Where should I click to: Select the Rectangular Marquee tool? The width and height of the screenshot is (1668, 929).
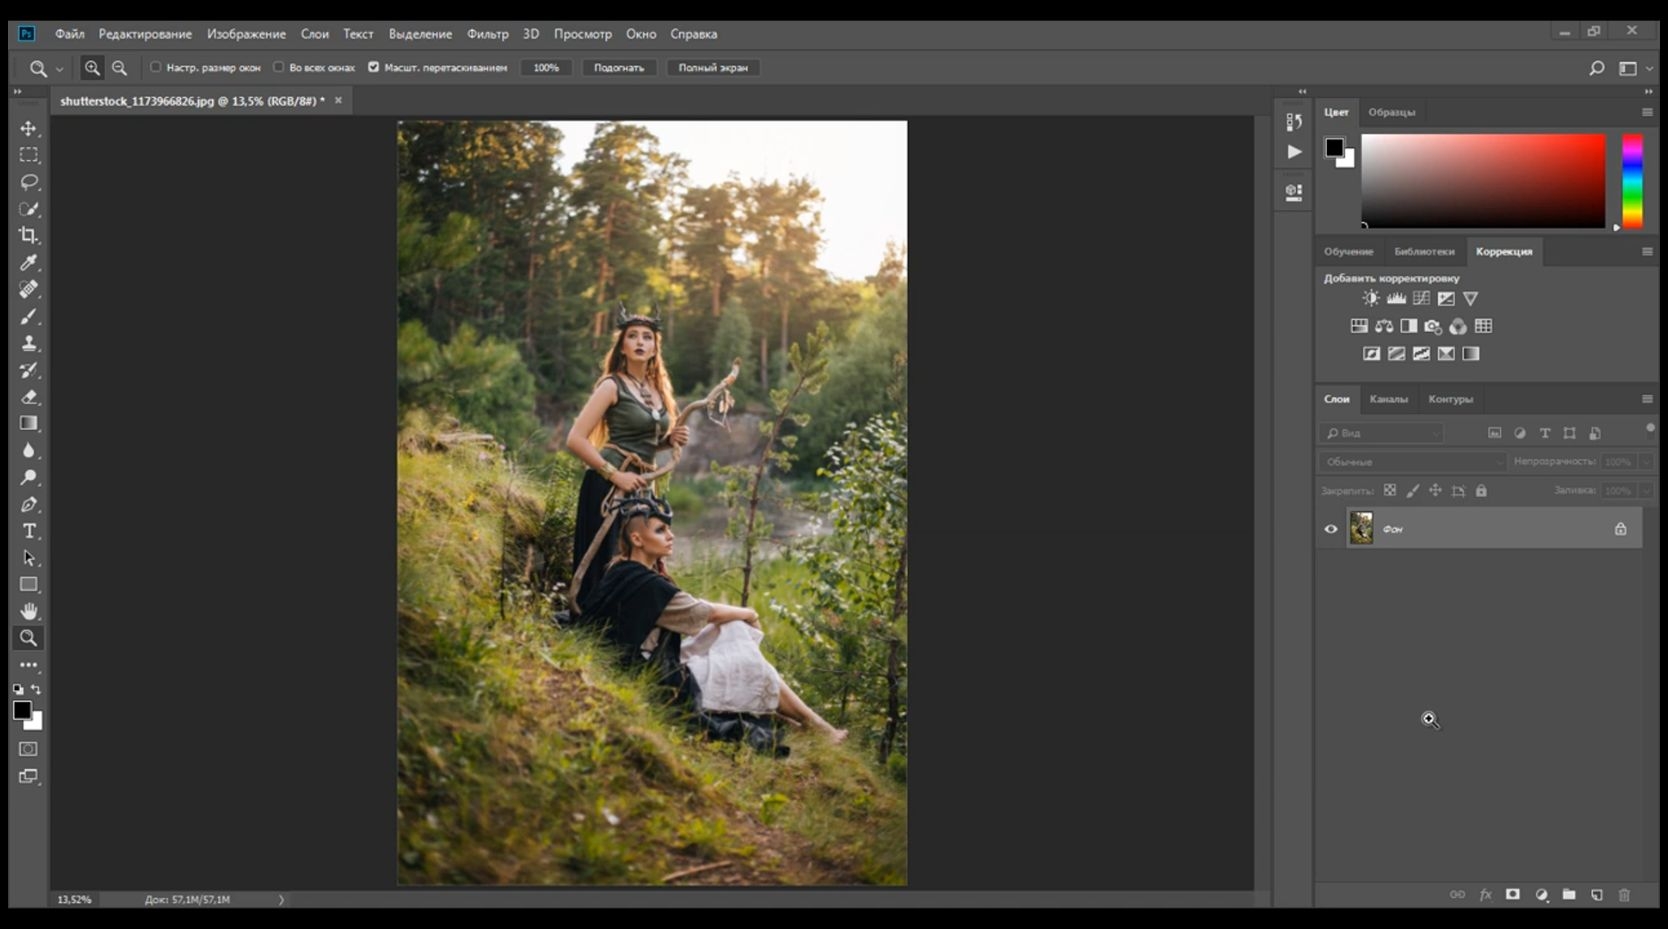point(29,155)
